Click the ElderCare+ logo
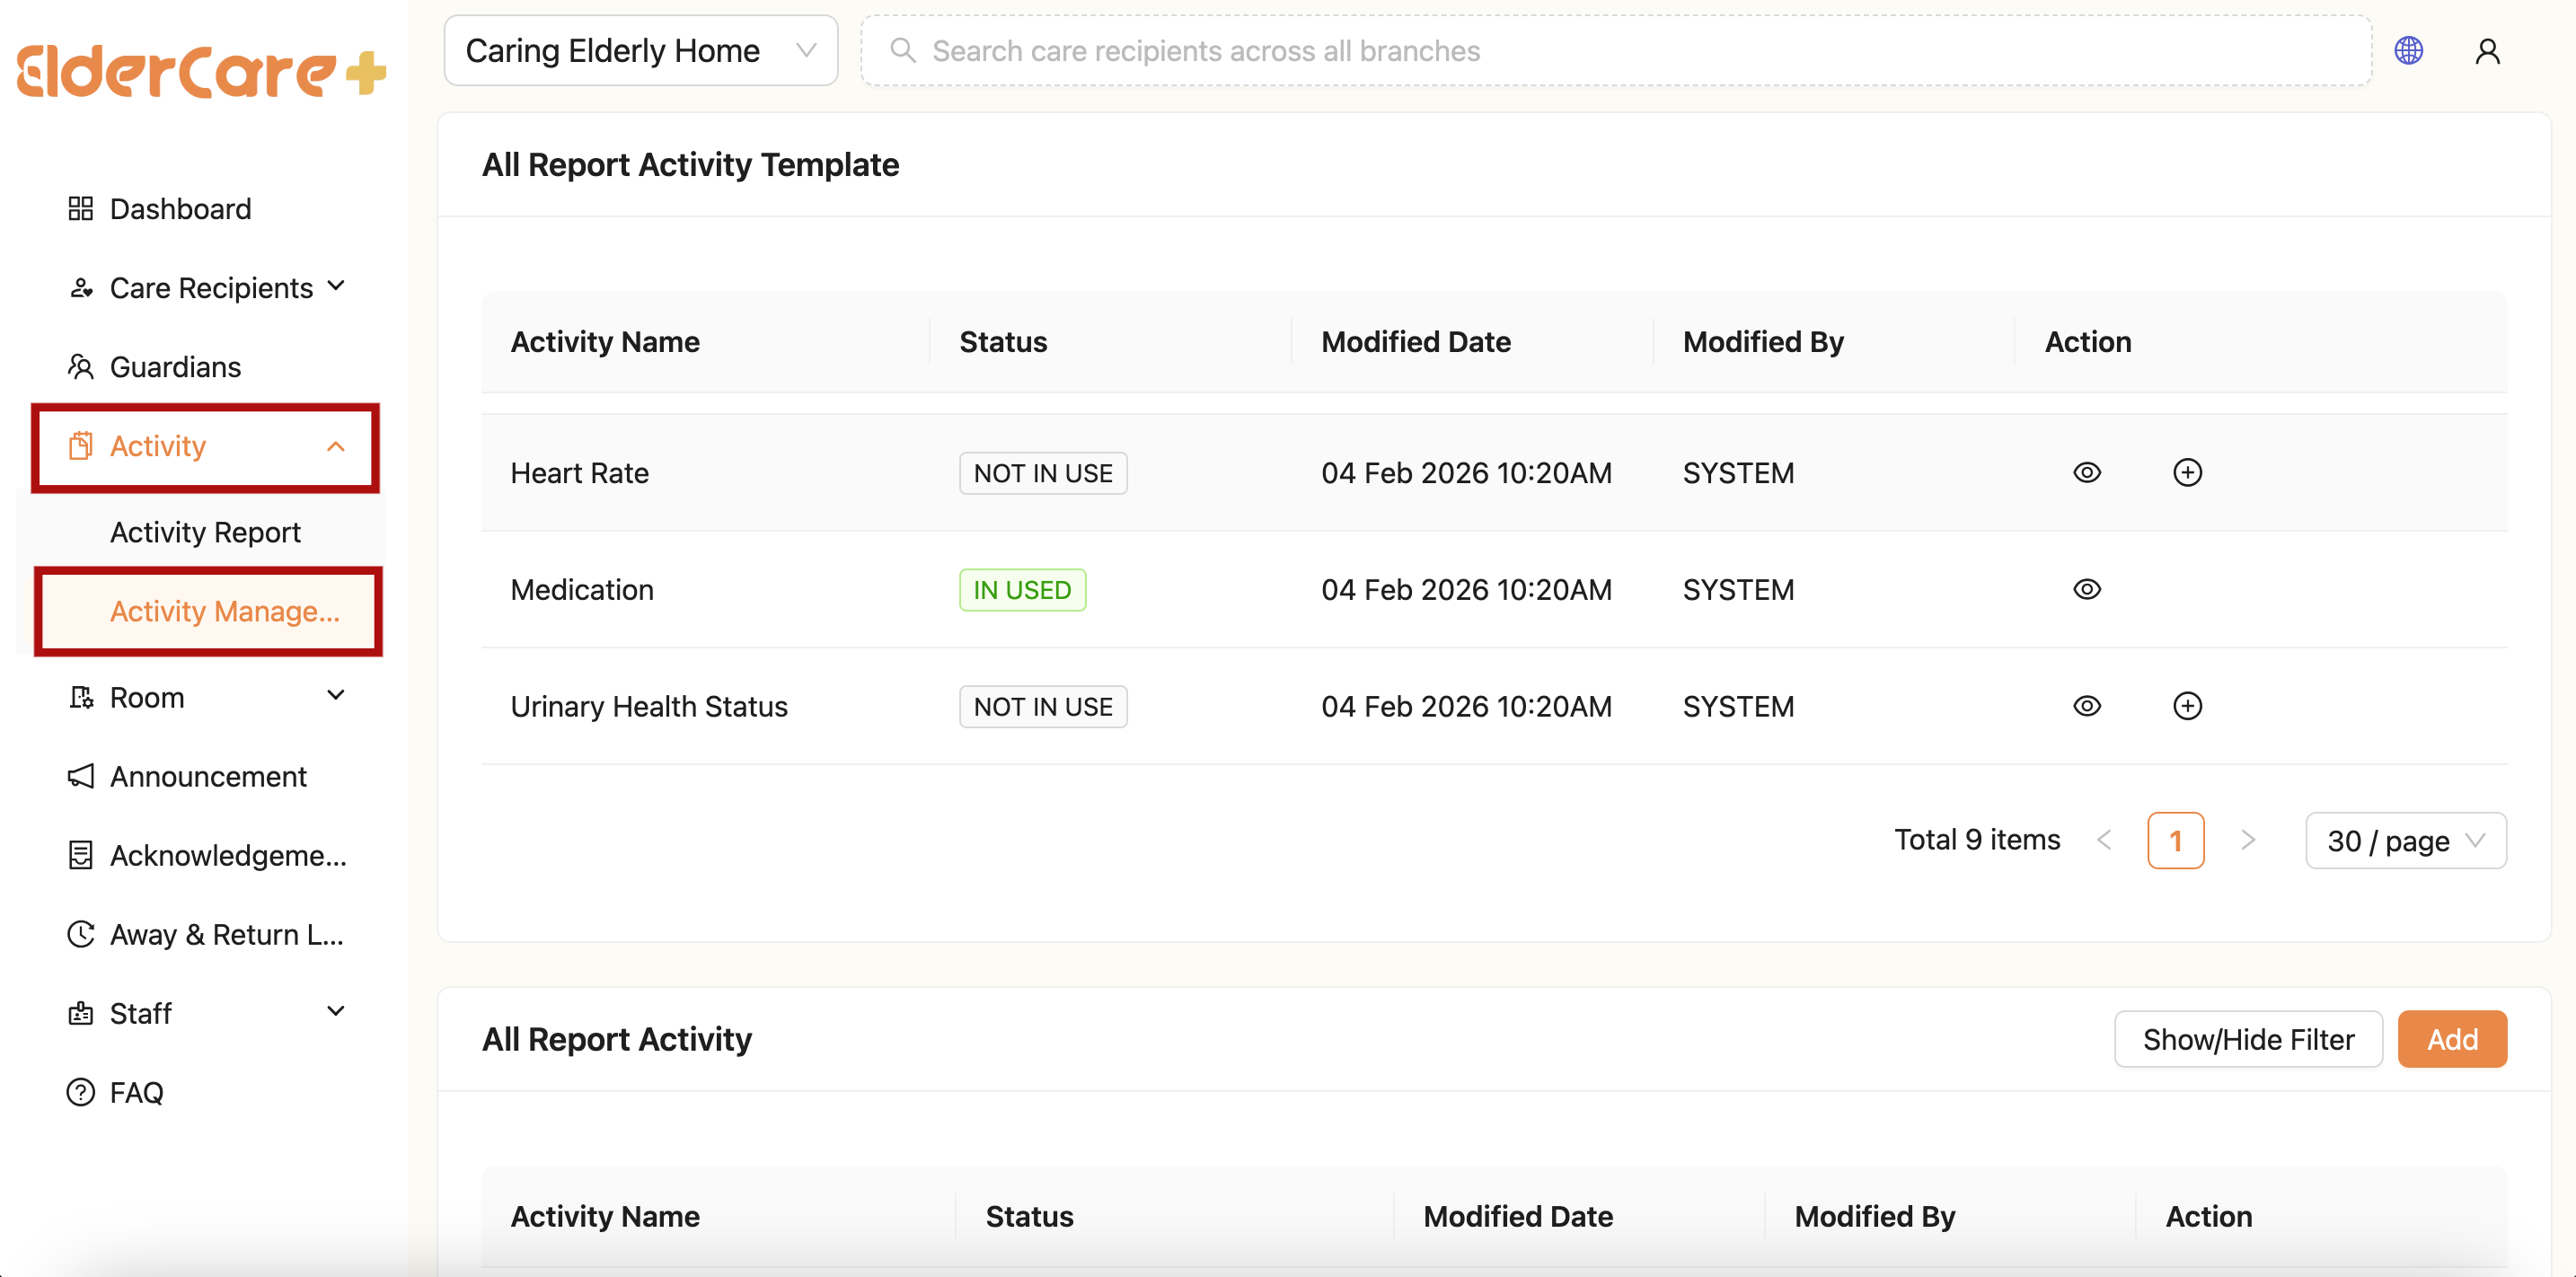2576x1277 pixels. coord(201,70)
